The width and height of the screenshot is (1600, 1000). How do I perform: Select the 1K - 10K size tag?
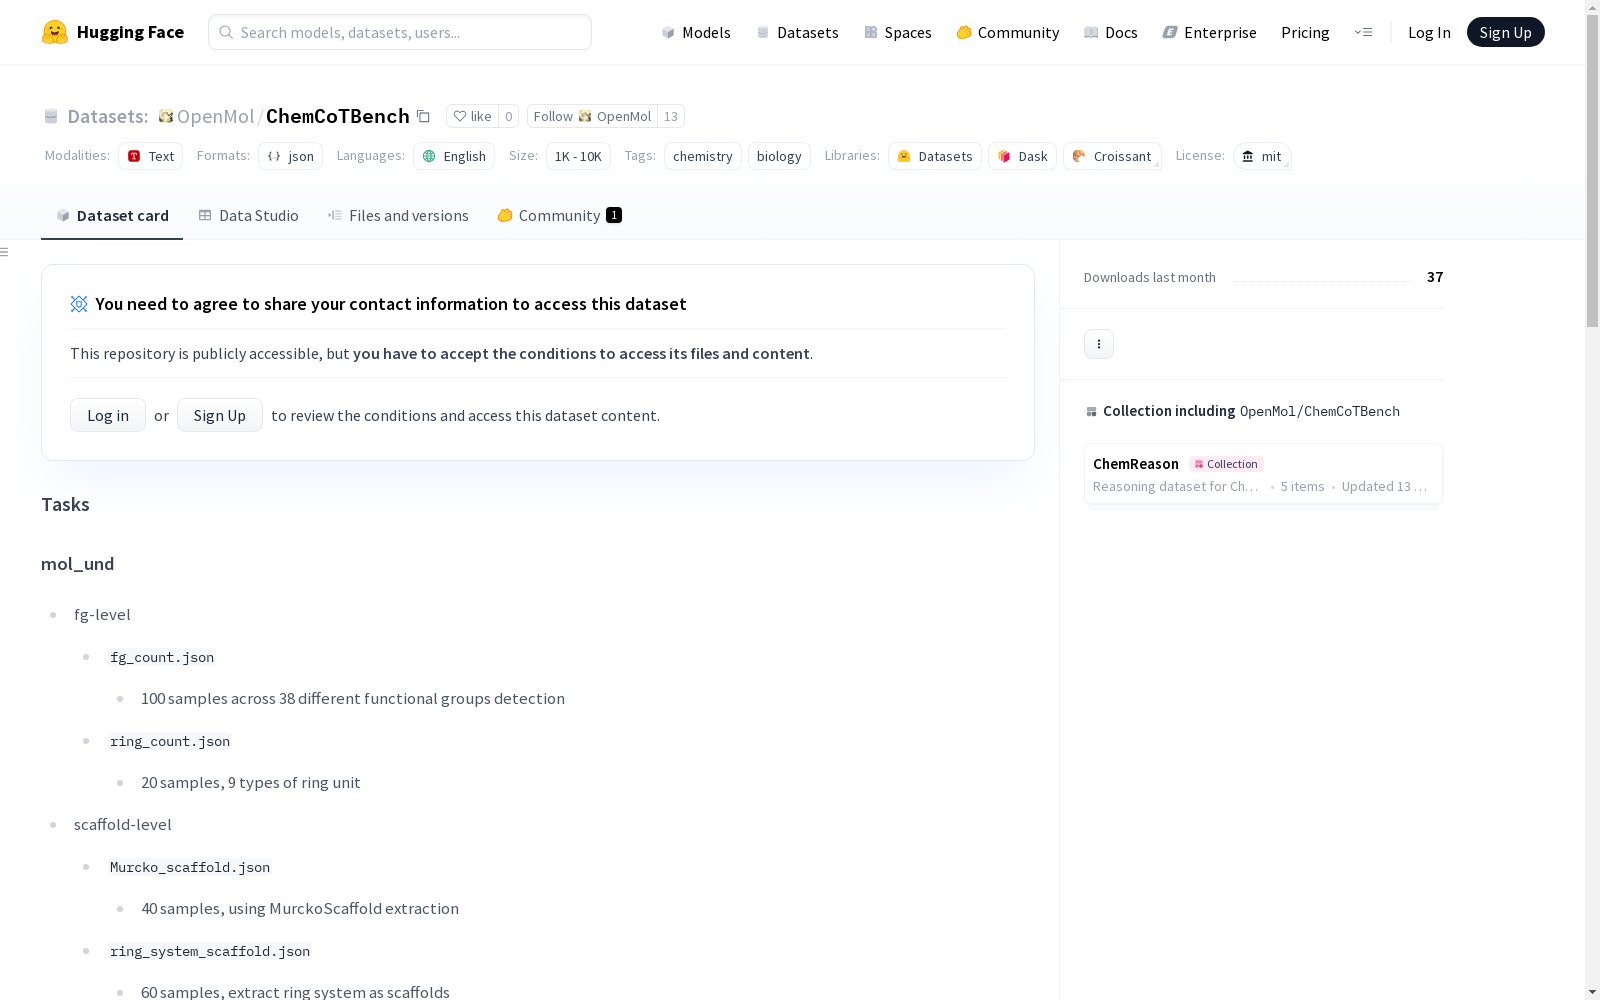click(578, 156)
